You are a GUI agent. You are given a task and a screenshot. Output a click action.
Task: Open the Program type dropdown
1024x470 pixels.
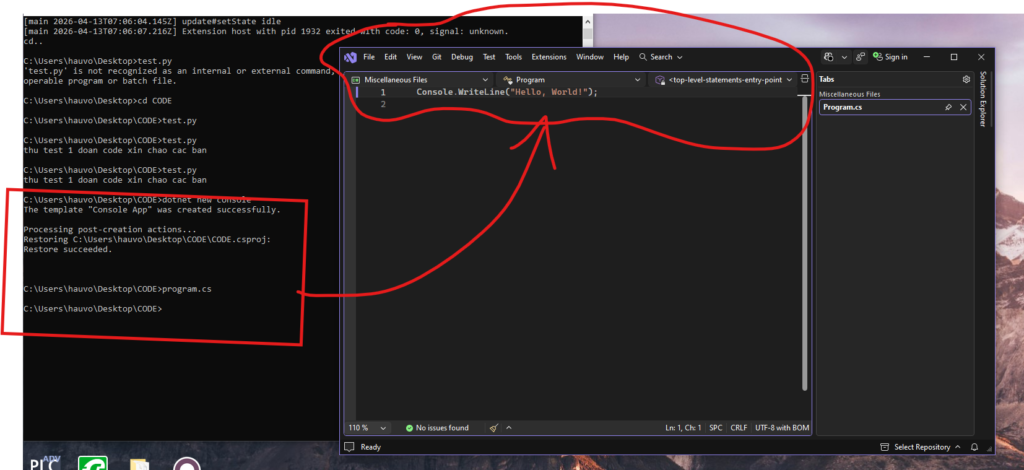coord(572,79)
